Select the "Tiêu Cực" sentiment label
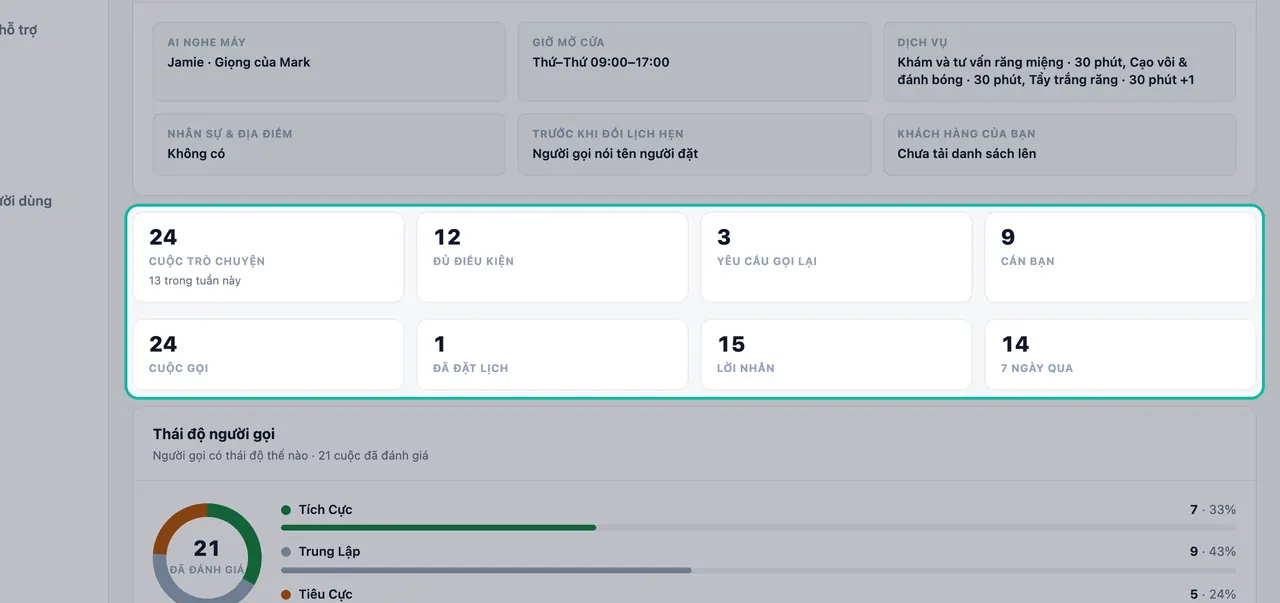Image resolution: width=1280 pixels, height=603 pixels. click(x=325, y=594)
